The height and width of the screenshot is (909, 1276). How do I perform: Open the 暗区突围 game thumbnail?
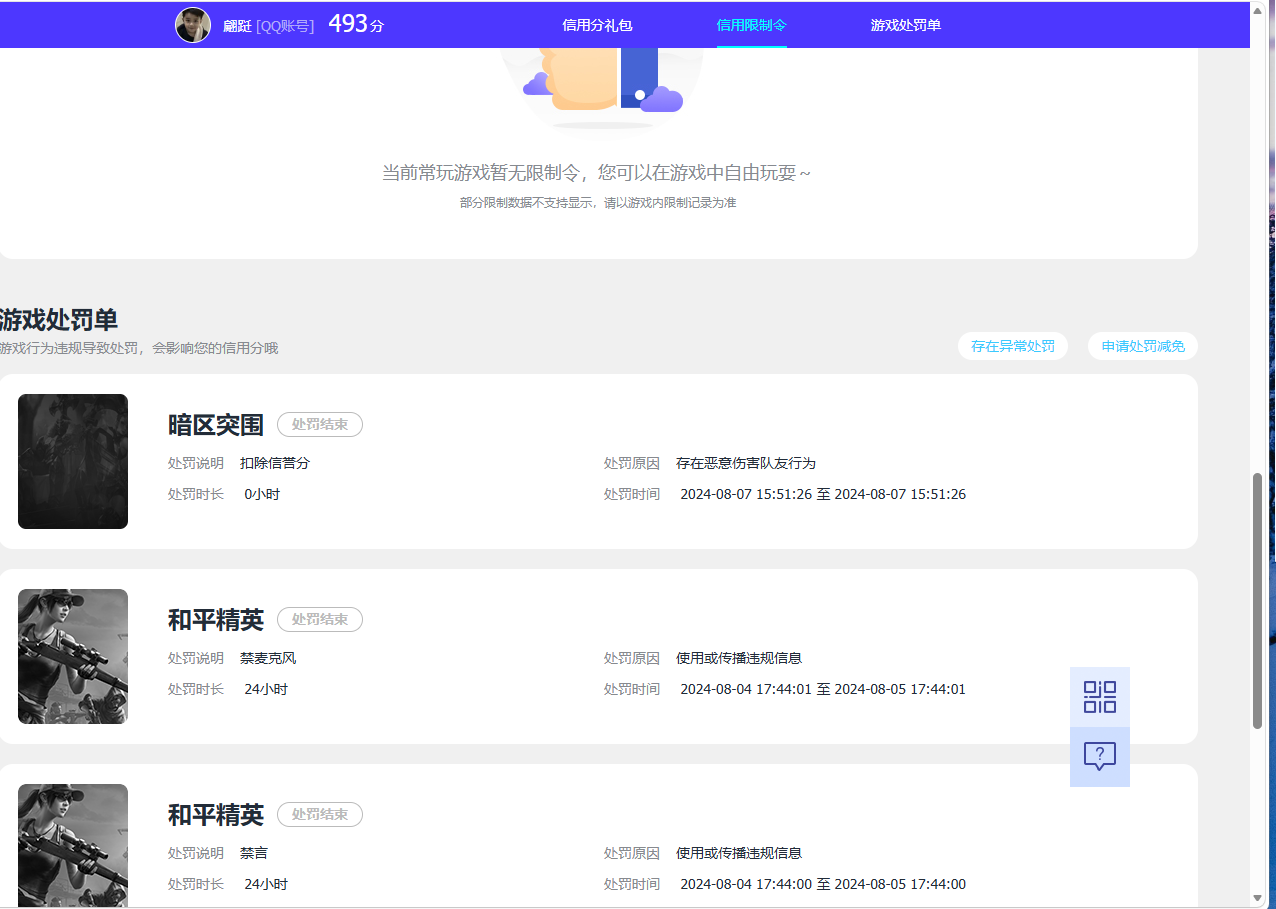point(73,461)
